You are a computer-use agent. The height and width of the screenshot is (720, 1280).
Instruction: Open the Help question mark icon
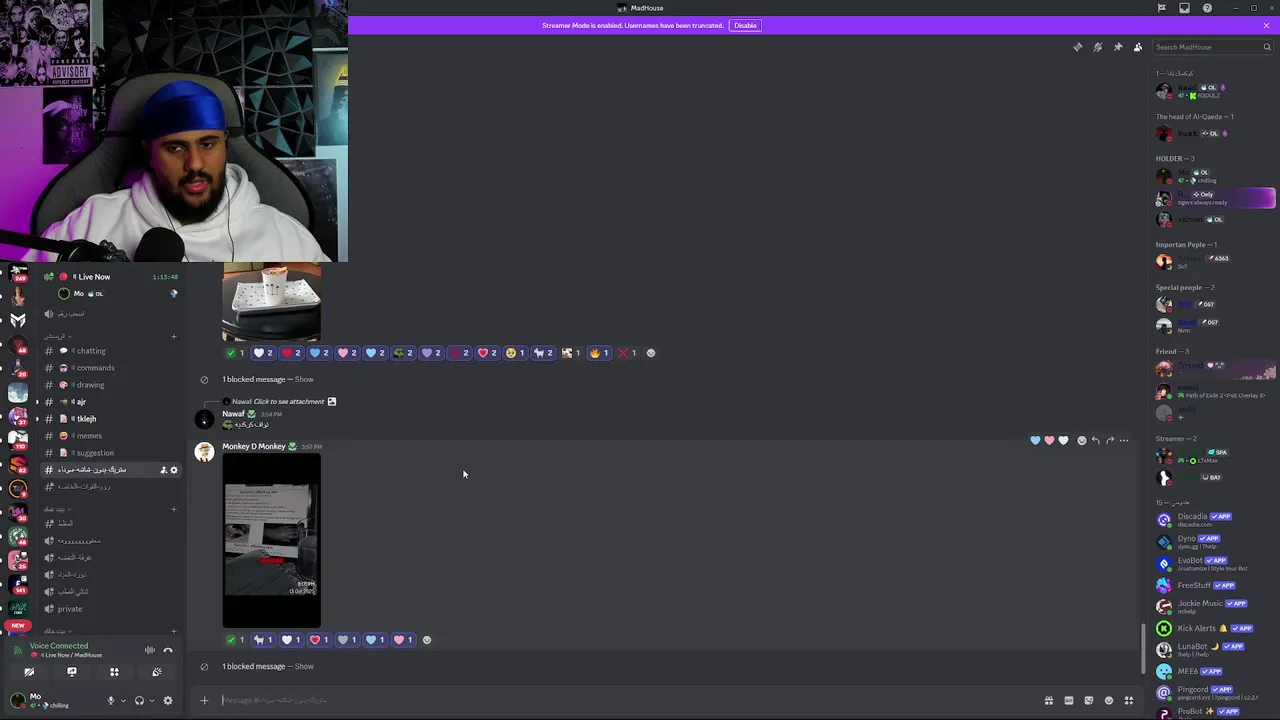[1207, 8]
